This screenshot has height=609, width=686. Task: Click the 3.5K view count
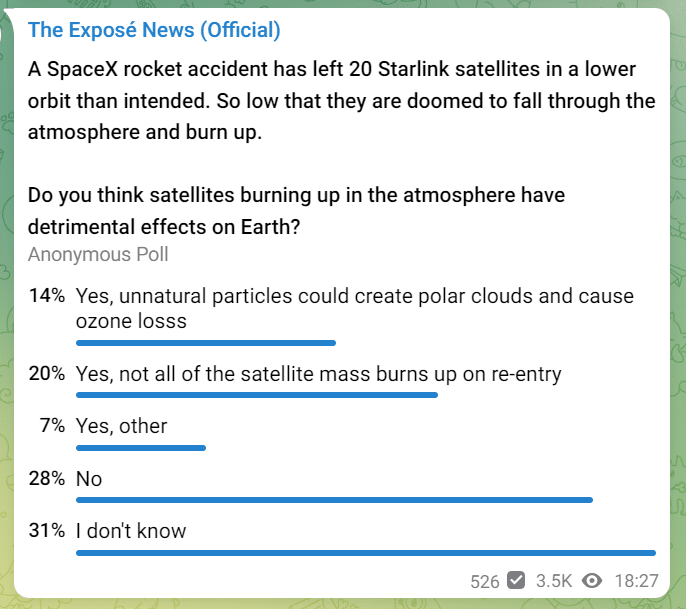554,581
